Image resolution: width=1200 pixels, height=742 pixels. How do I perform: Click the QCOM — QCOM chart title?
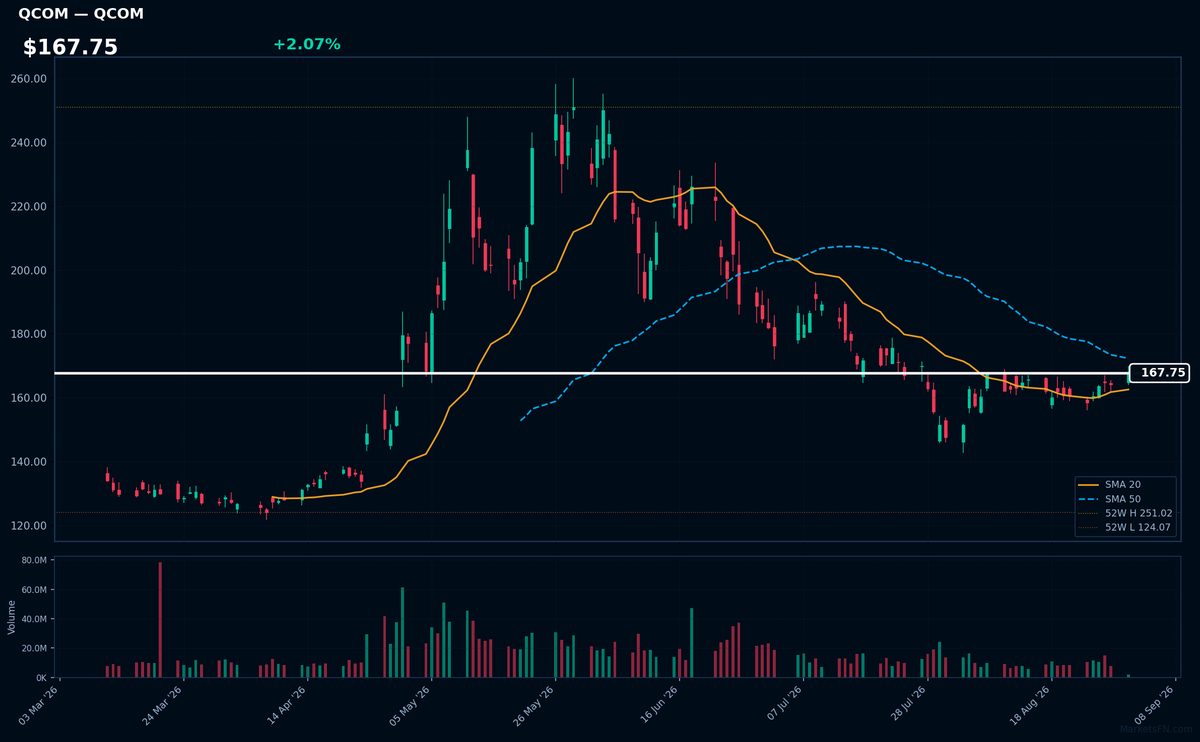[81, 14]
